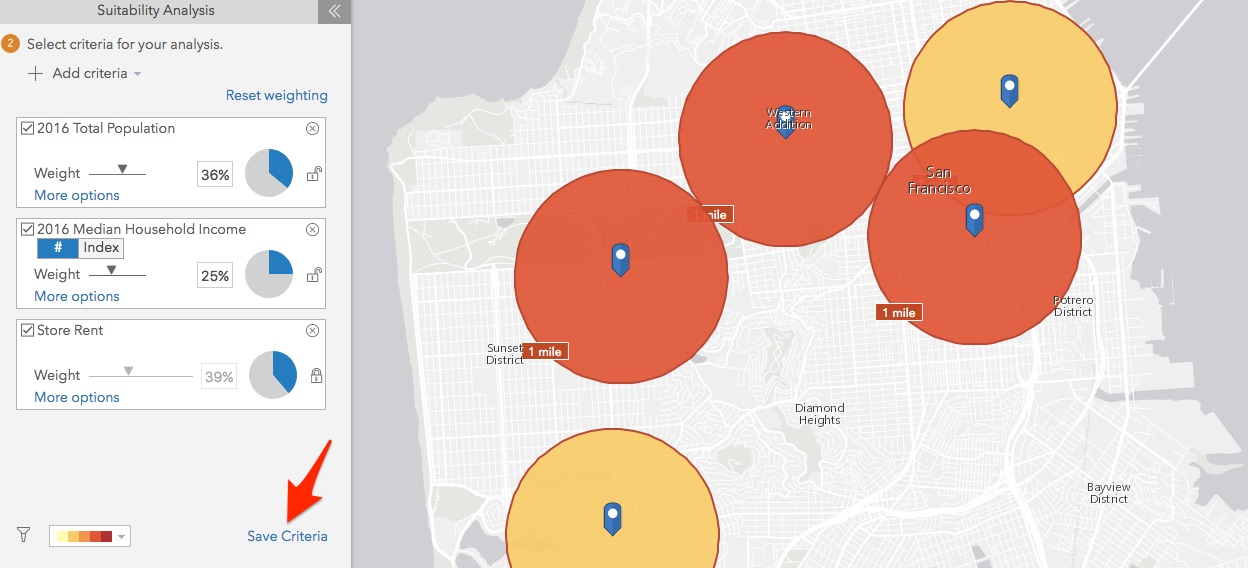Select the bottom yellow site pin
Screen dimensions: 1248x568
coord(613,518)
